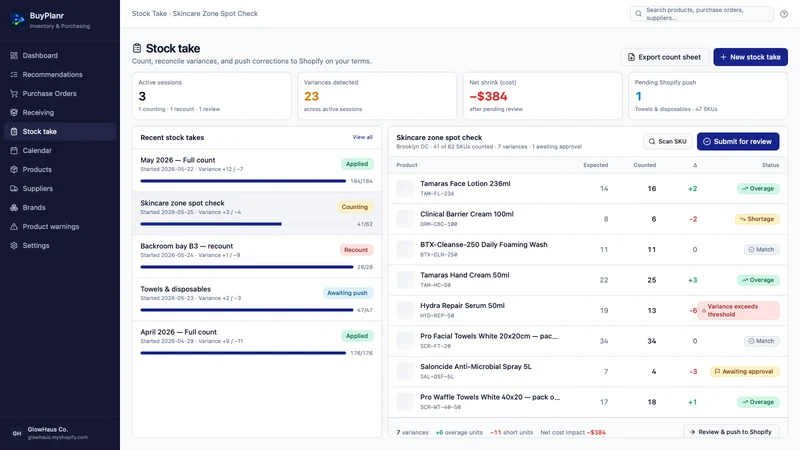The width and height of the screenshot is (800, 450).
Task: Select Pro Waffle Towels White 40x20 row
Action: (x=588, y=402)
